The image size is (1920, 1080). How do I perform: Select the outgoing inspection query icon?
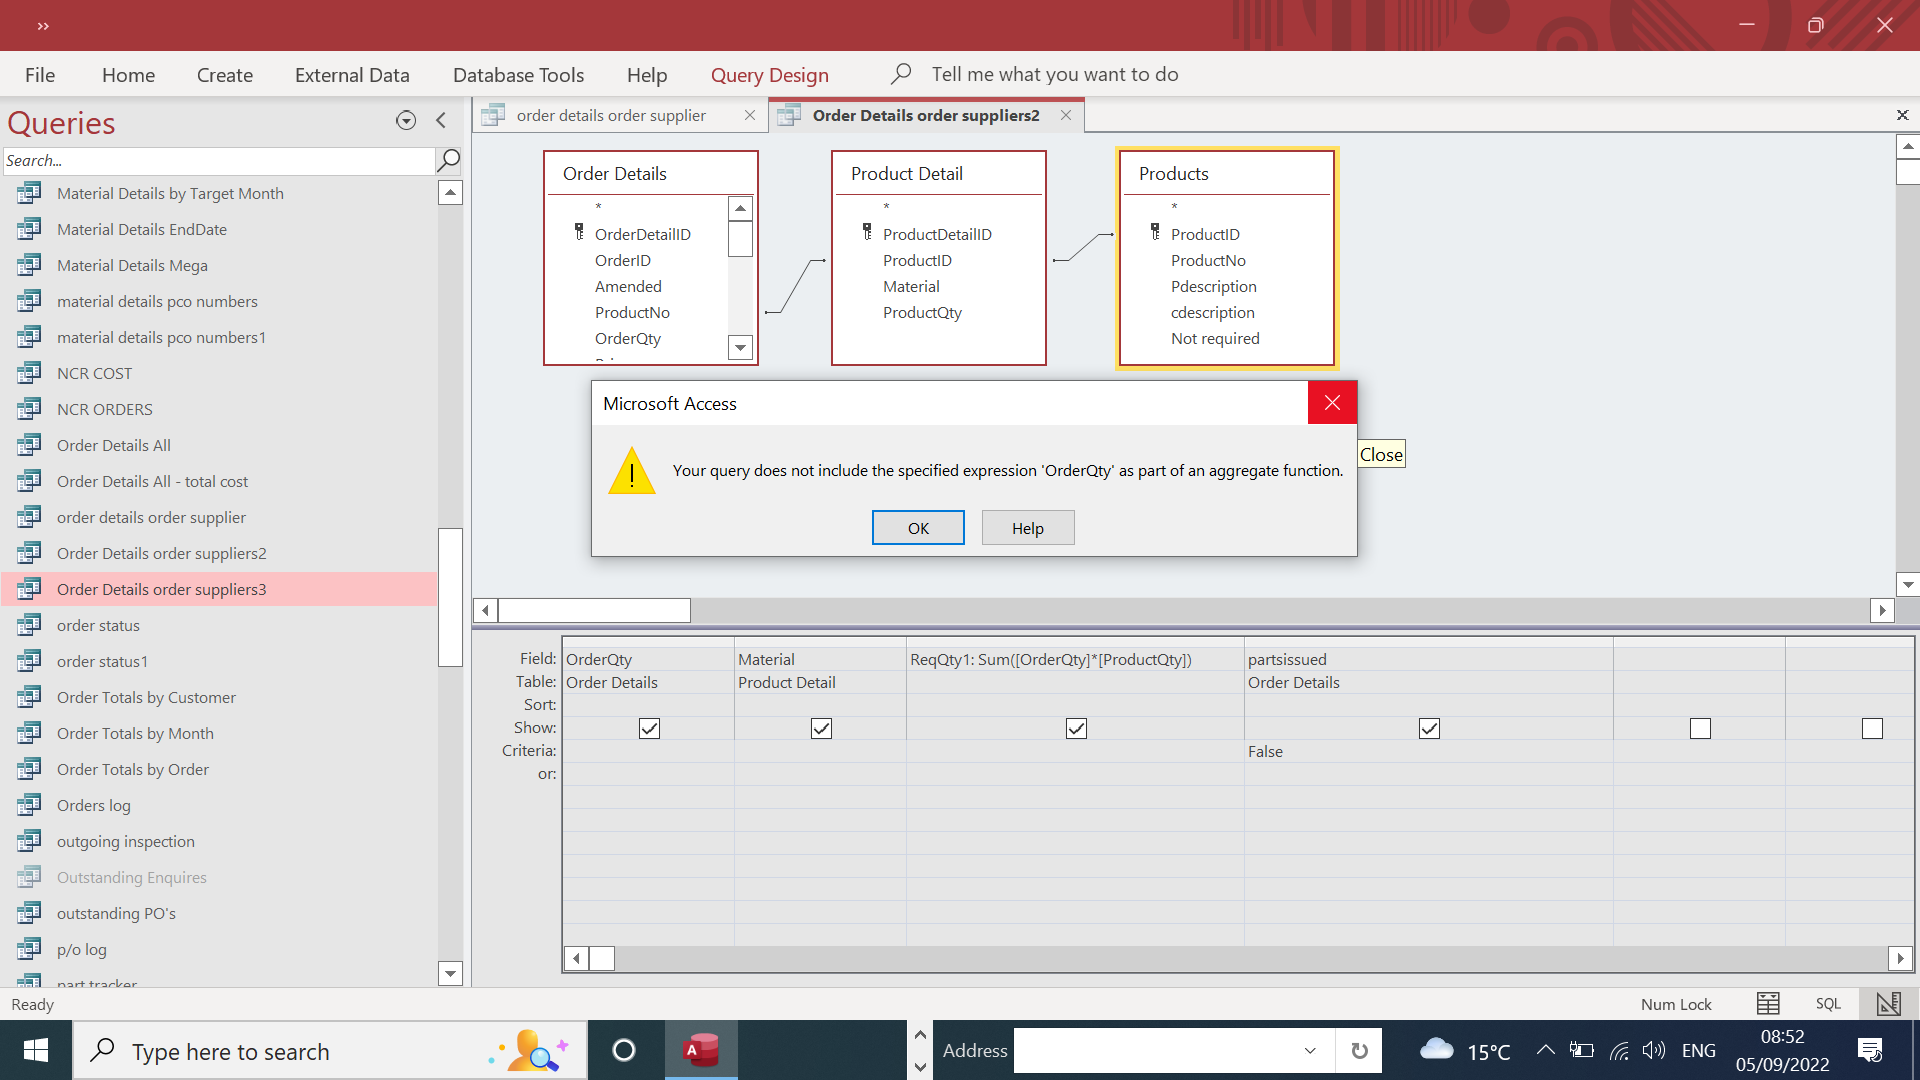(29, 841)
